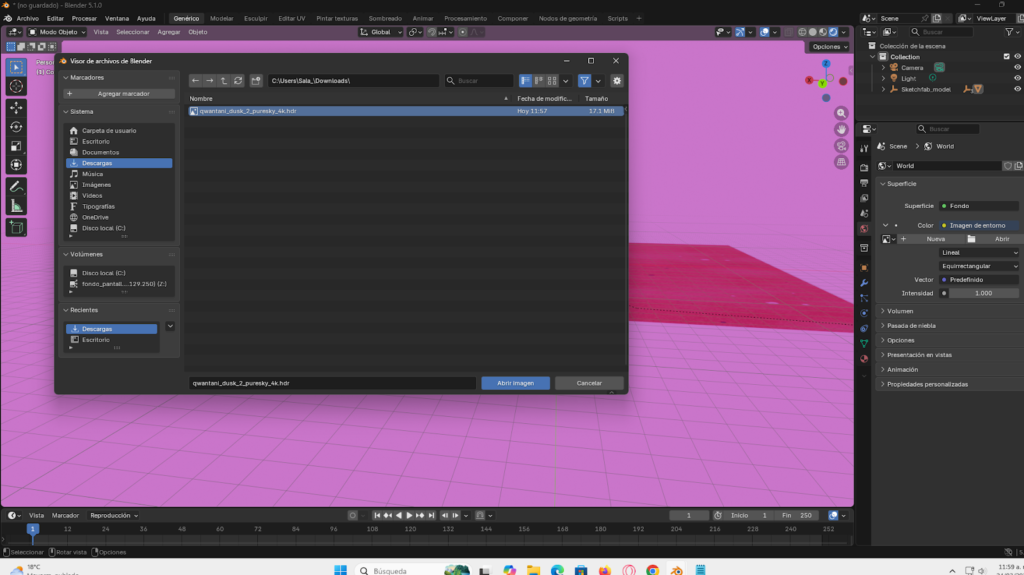Open the Modo Objeto mode dropdown
This screenshot has height=575, width=1024.
57,32
